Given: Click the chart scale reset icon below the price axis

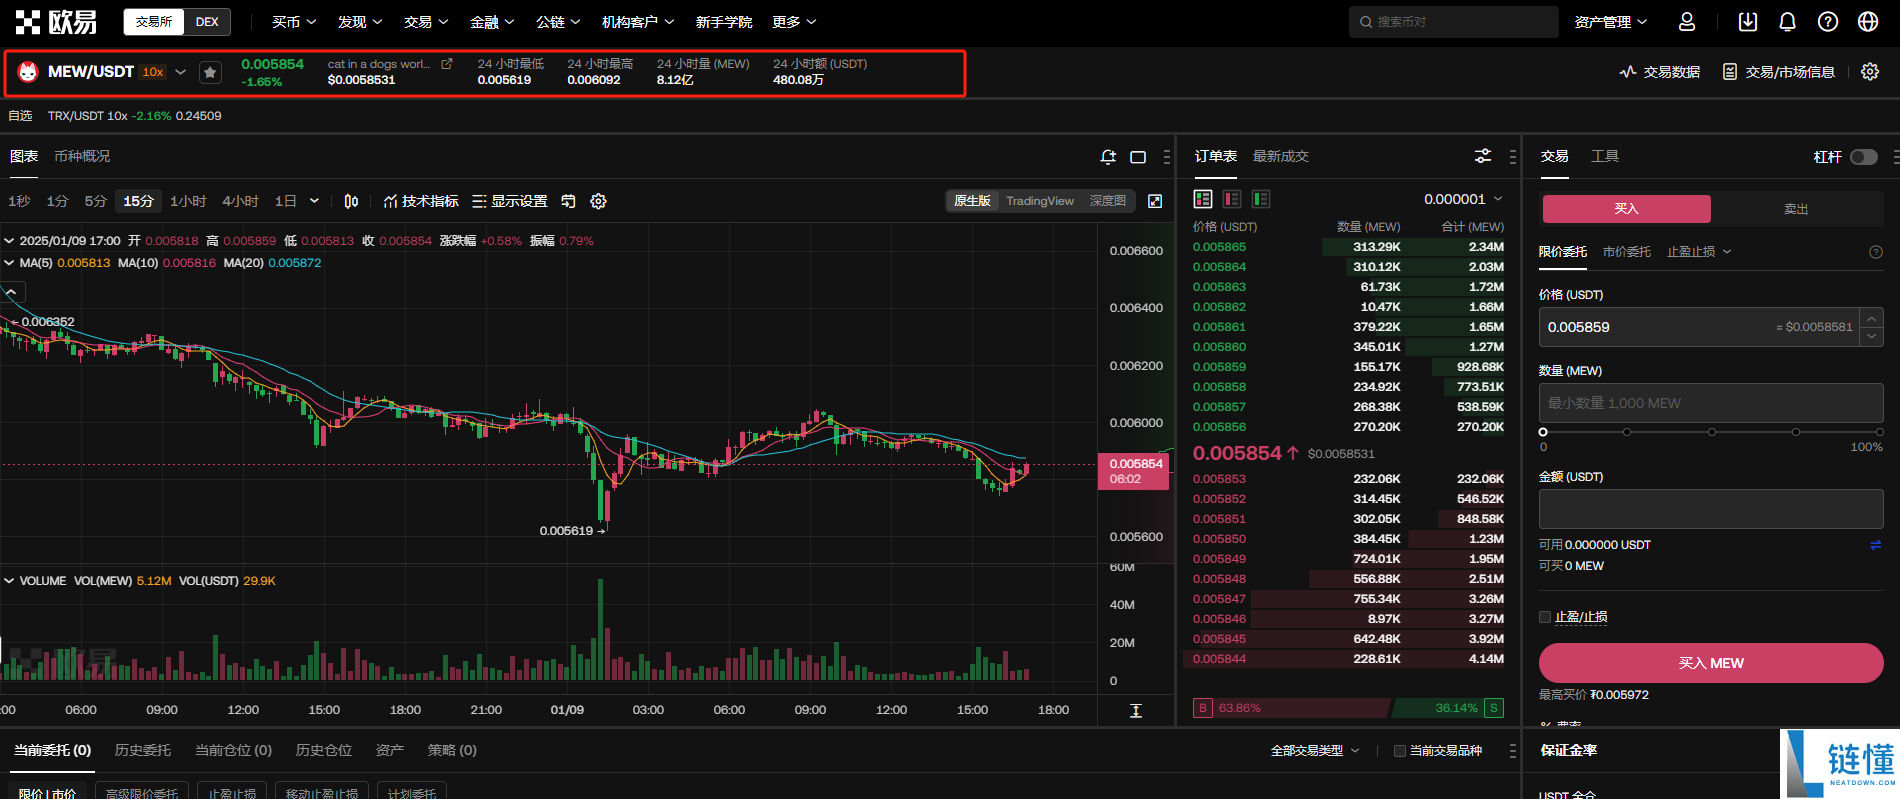Looking at the screenshot, I should (1136, 710).
